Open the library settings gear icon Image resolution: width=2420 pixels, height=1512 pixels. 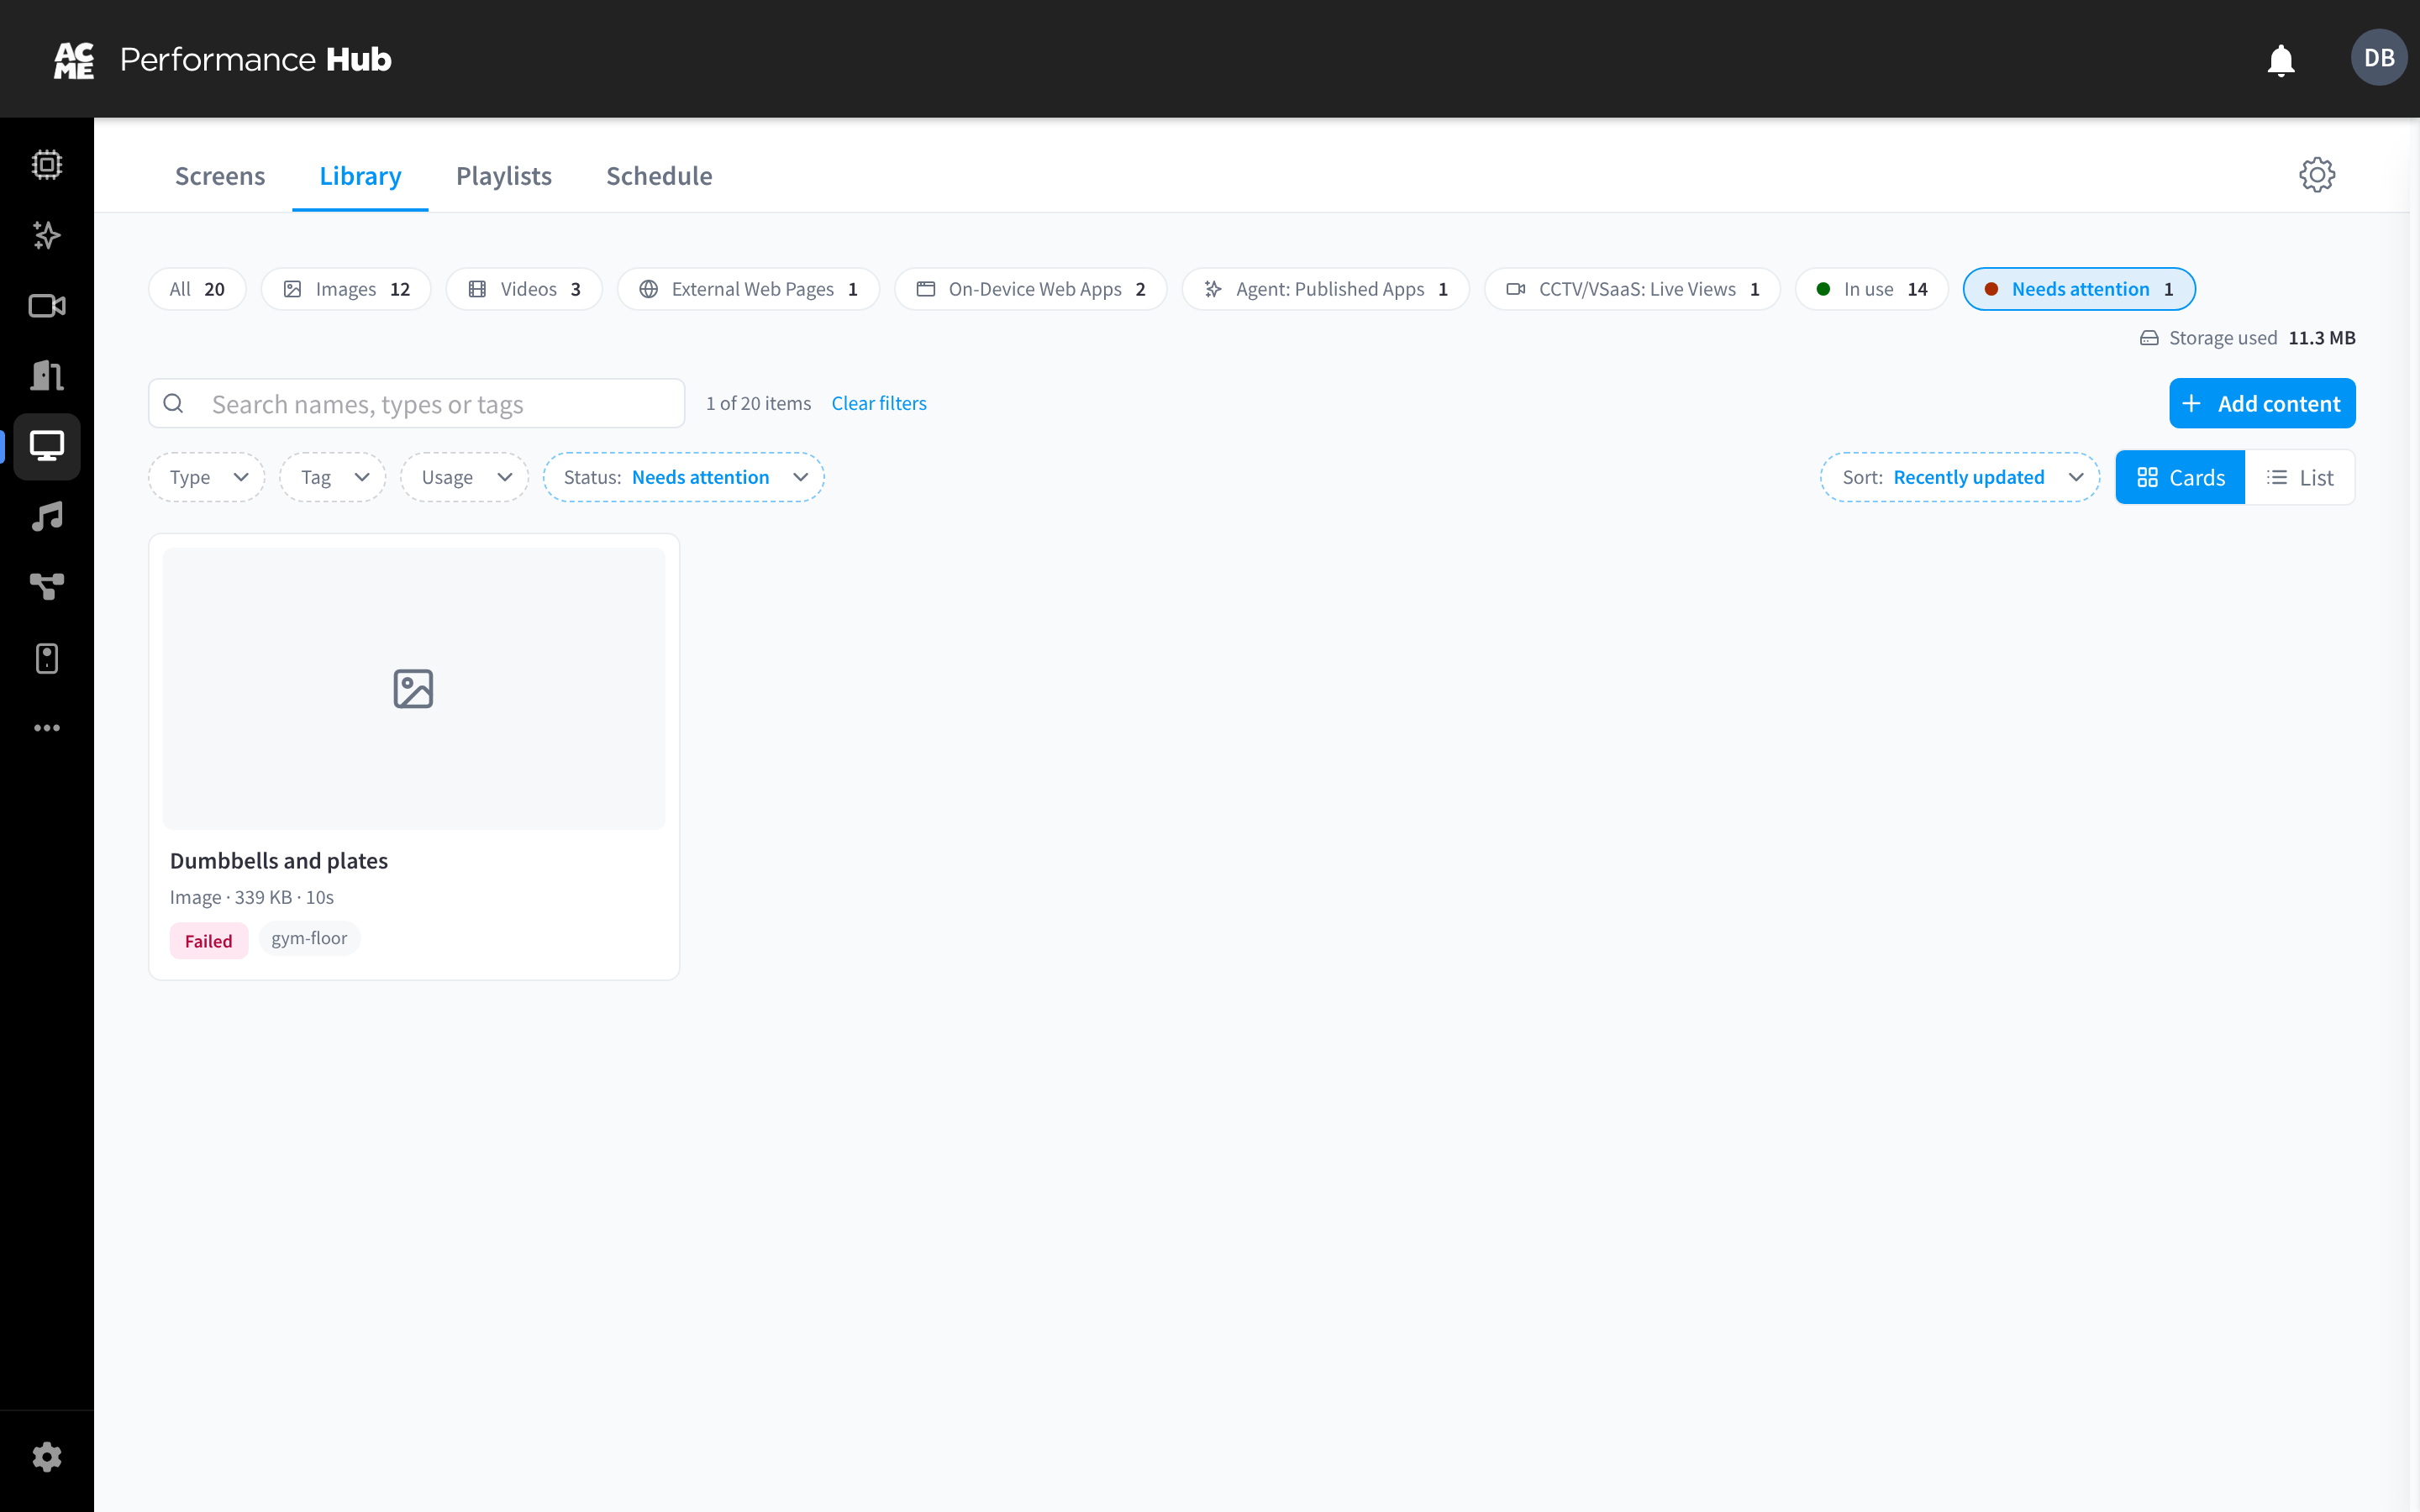[2316, 175]
